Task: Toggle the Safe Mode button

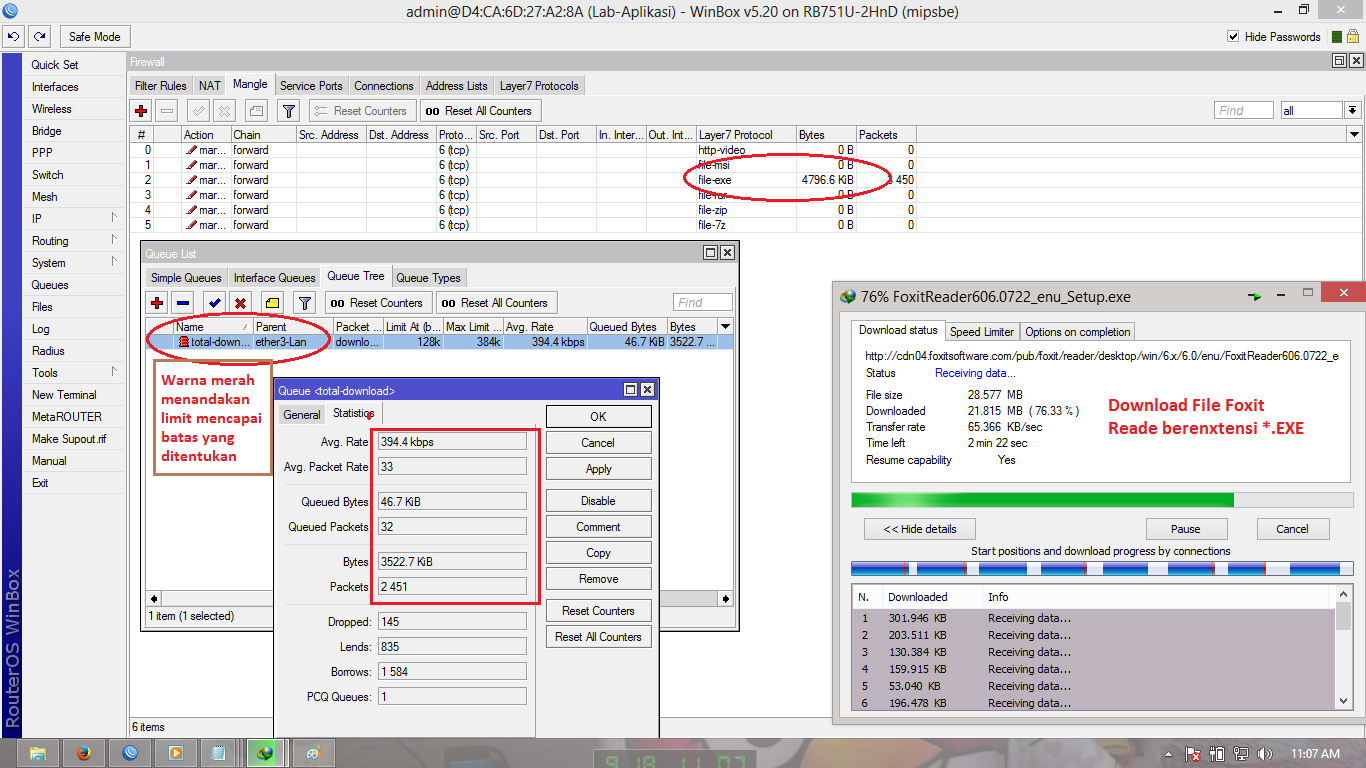Action: tap(95, 37)
